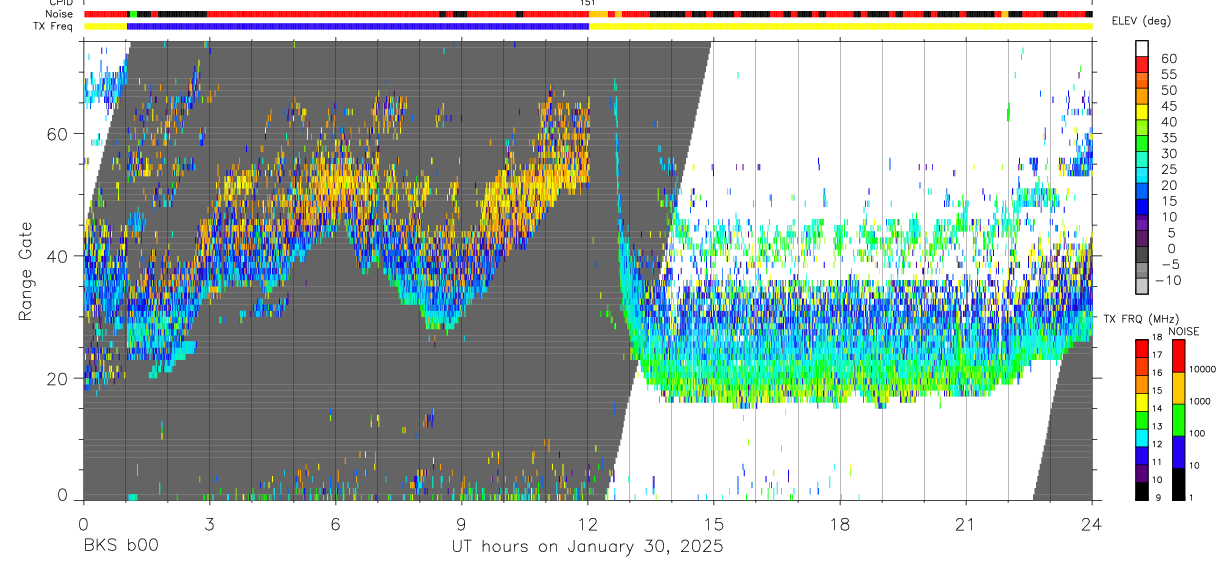Screen dimensions: 1228x567
Task: Click the 'TX Freq' row label at top left
Action: tap(54, 26)
